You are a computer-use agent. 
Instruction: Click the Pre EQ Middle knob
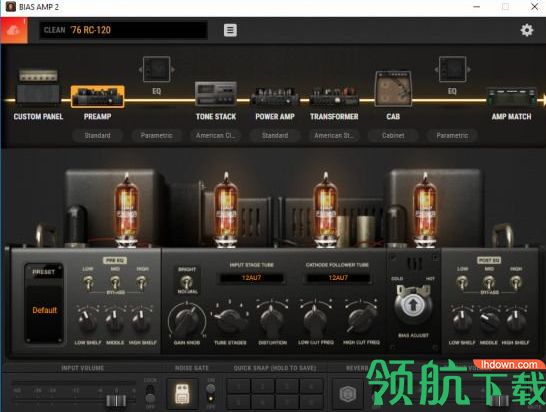[x=115, y=320]
